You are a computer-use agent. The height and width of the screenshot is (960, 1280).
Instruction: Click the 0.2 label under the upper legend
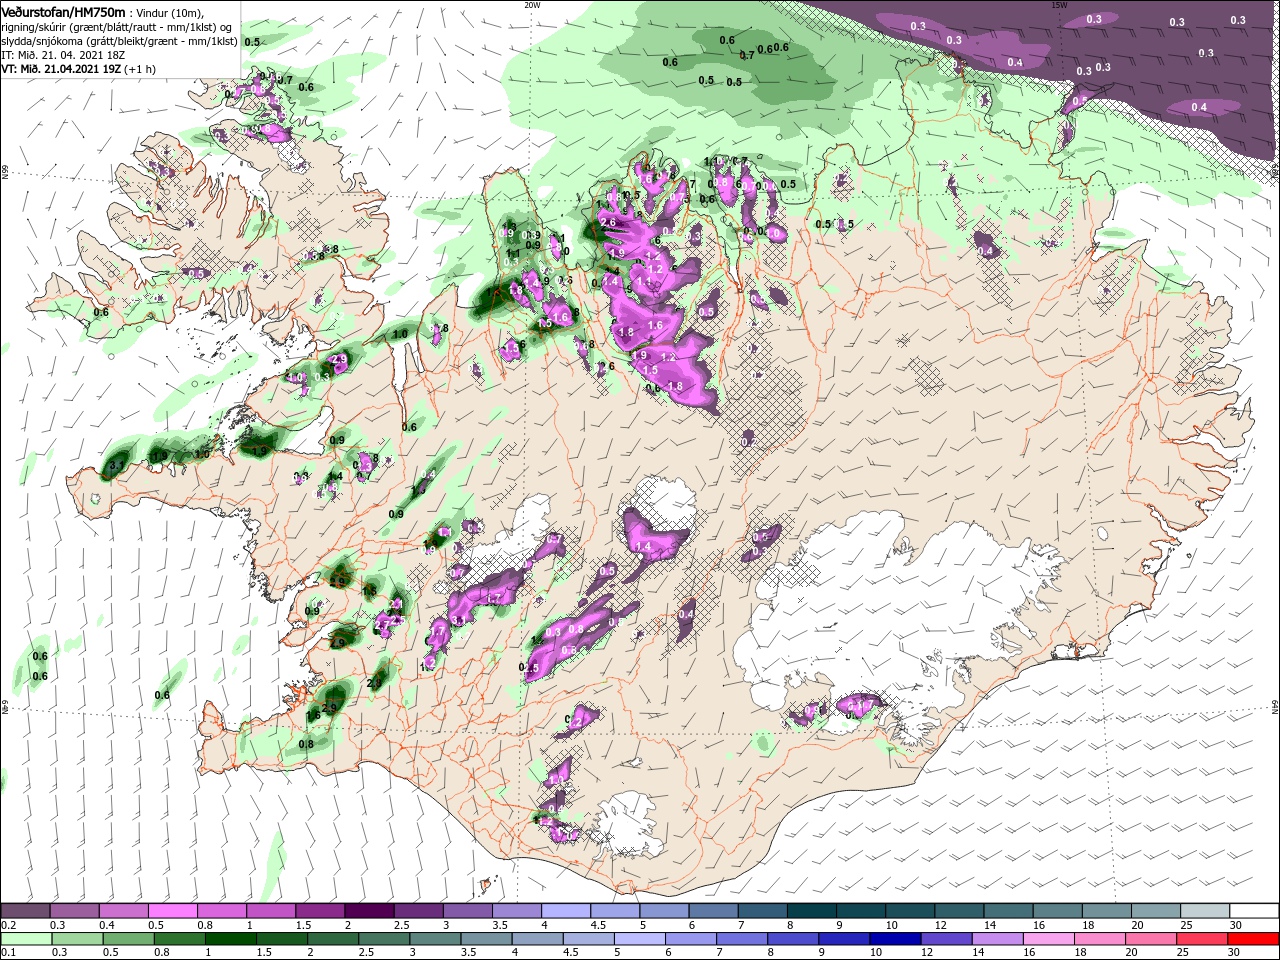9,925
